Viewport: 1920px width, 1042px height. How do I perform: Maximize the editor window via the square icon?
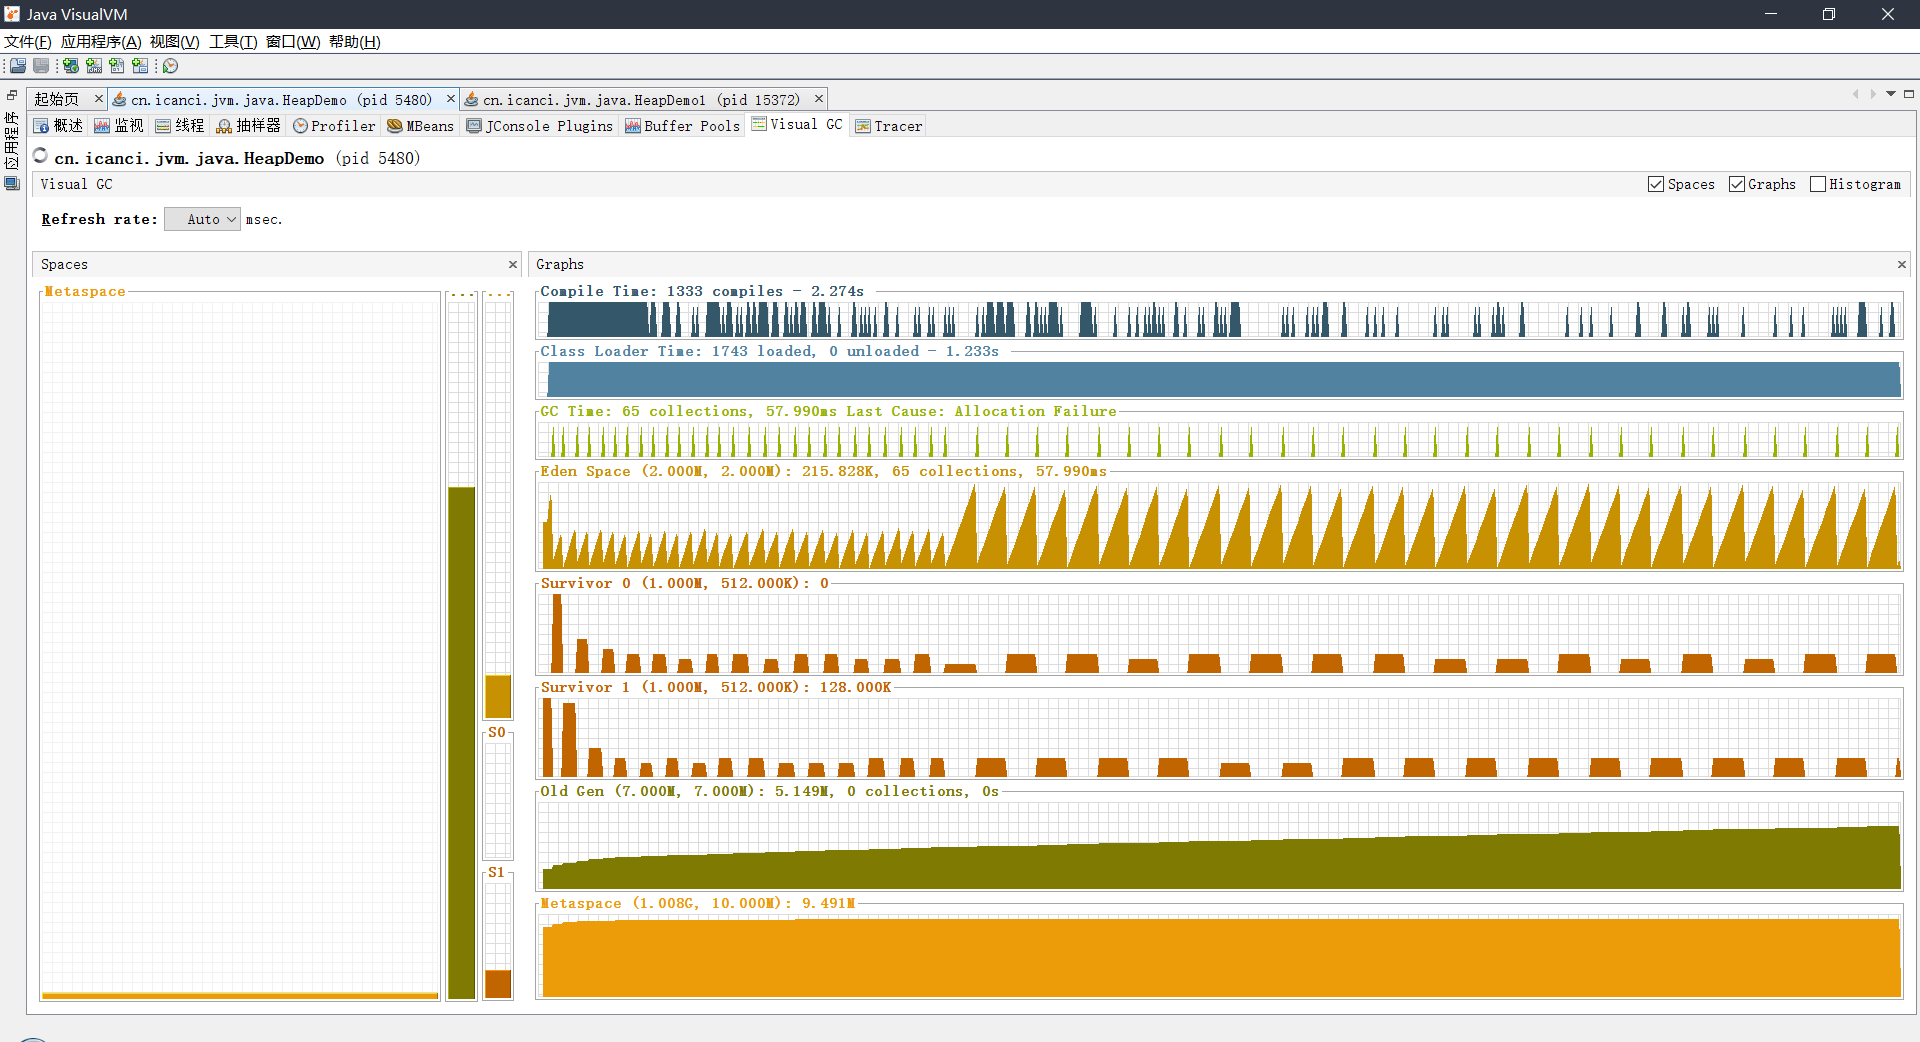coord(1909,94)
